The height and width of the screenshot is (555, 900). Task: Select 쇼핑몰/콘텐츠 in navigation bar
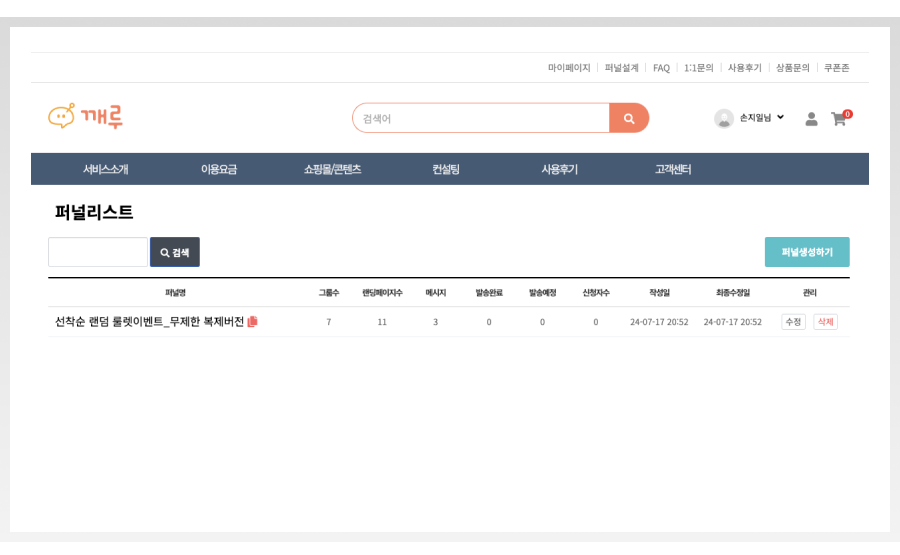tap(332, 169)
